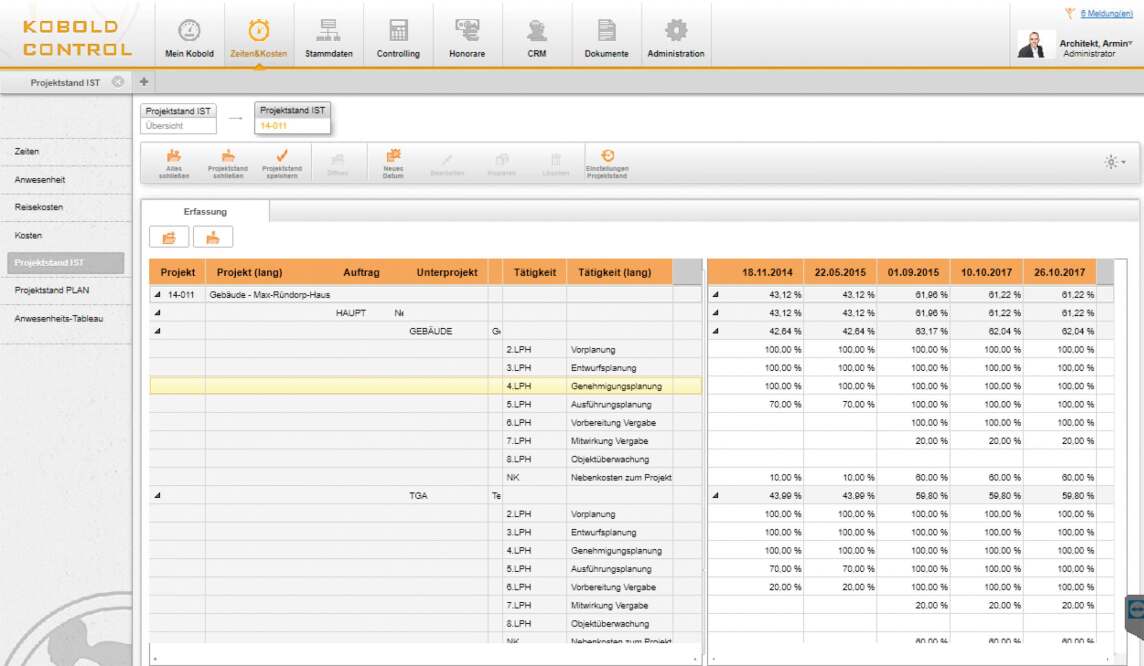Select the Zeiten&Kosten clock icon
This screenshot has height=666, width=1144.
(x=258, y=31)
